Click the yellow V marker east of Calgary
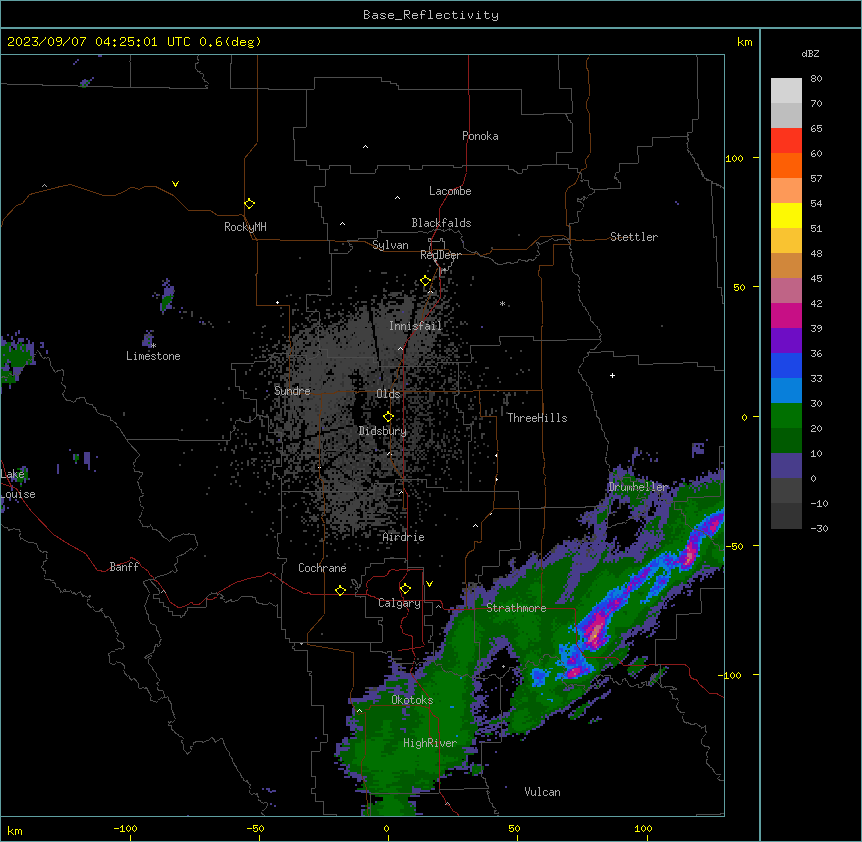This screenshot has height=842, width=862. click(429, 584)
